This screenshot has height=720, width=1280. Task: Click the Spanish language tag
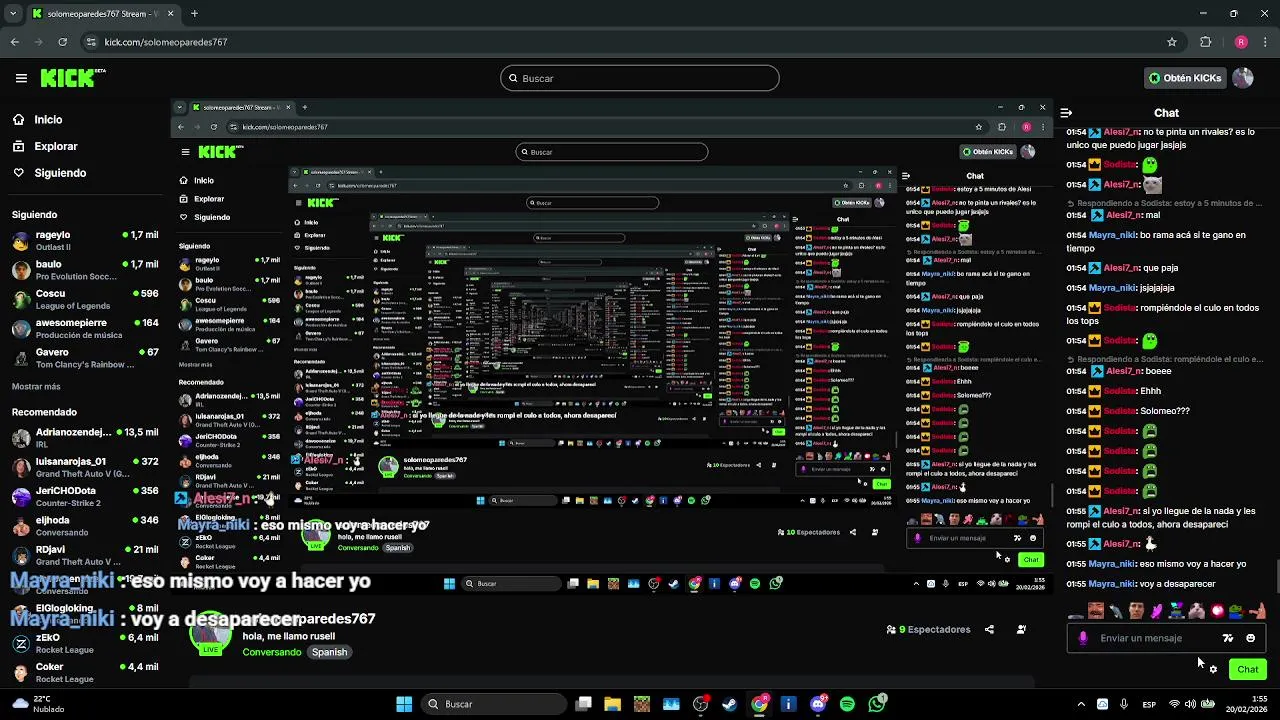coord(329,652)
